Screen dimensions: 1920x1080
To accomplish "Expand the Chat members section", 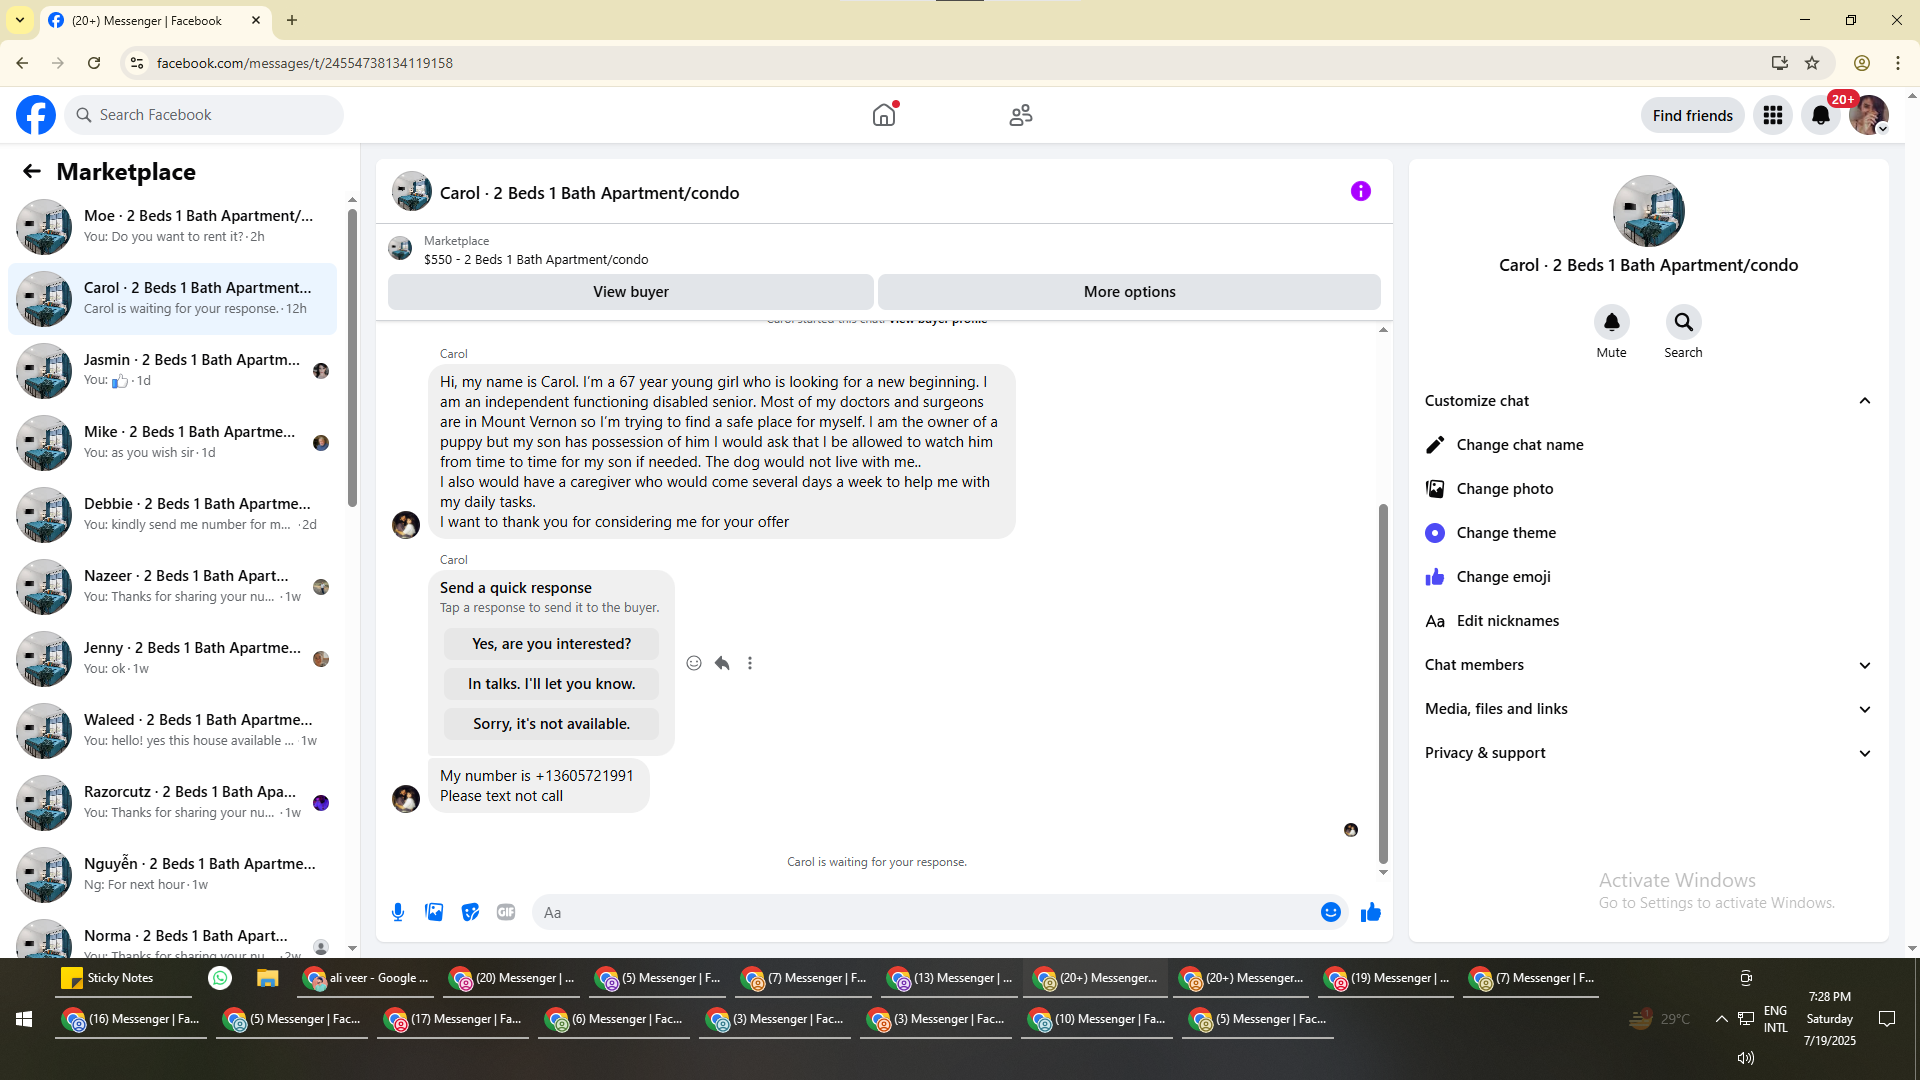I will pyautogui.click(x=1864, y=665).
